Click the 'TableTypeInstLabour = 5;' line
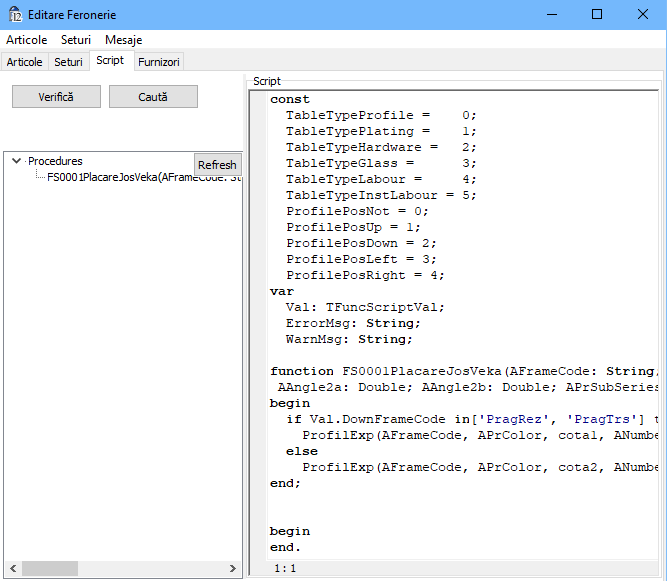This screenshot has height=581, width=667. [x=381, y=195]
